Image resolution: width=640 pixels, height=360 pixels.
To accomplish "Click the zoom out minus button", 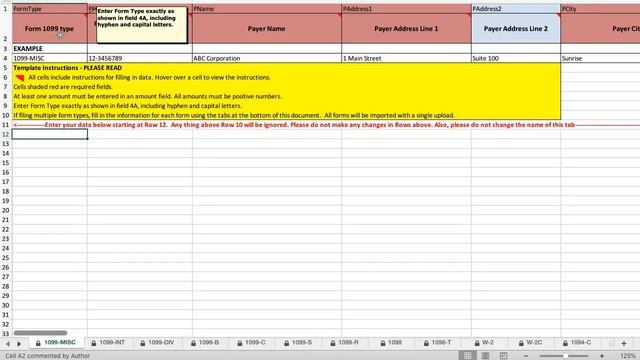I will (526, 356).
